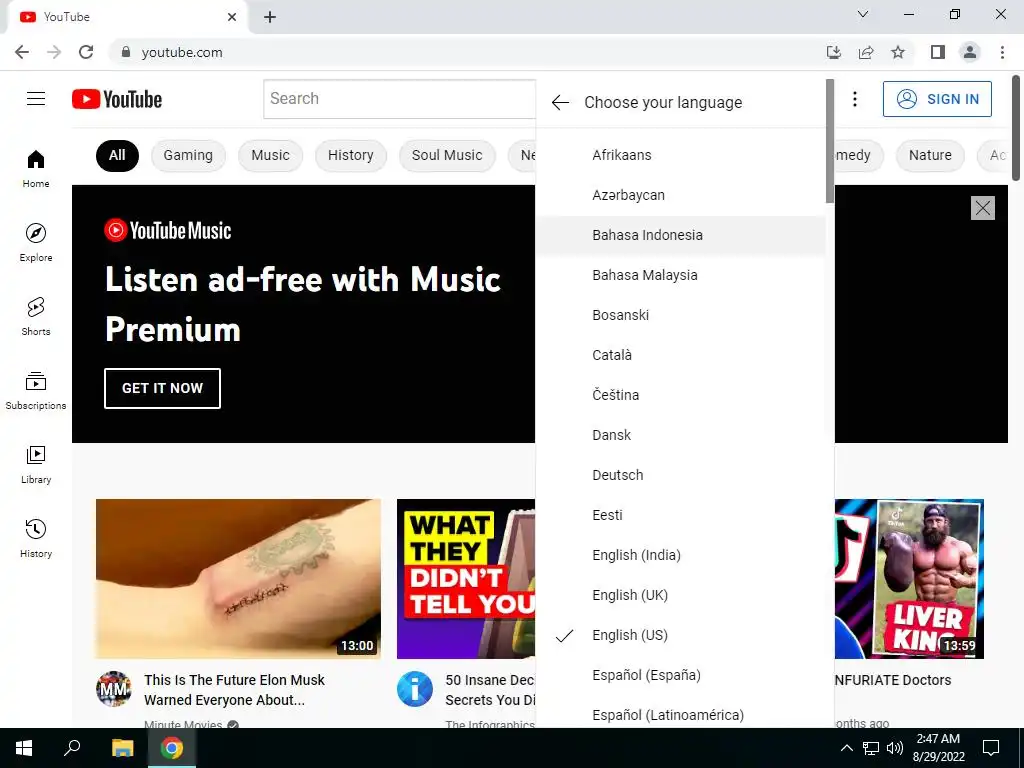The height and width of the screenshot is (768, 1024).
Task: Open the YouTube hamburger guide menu
Action: (36, 99)
